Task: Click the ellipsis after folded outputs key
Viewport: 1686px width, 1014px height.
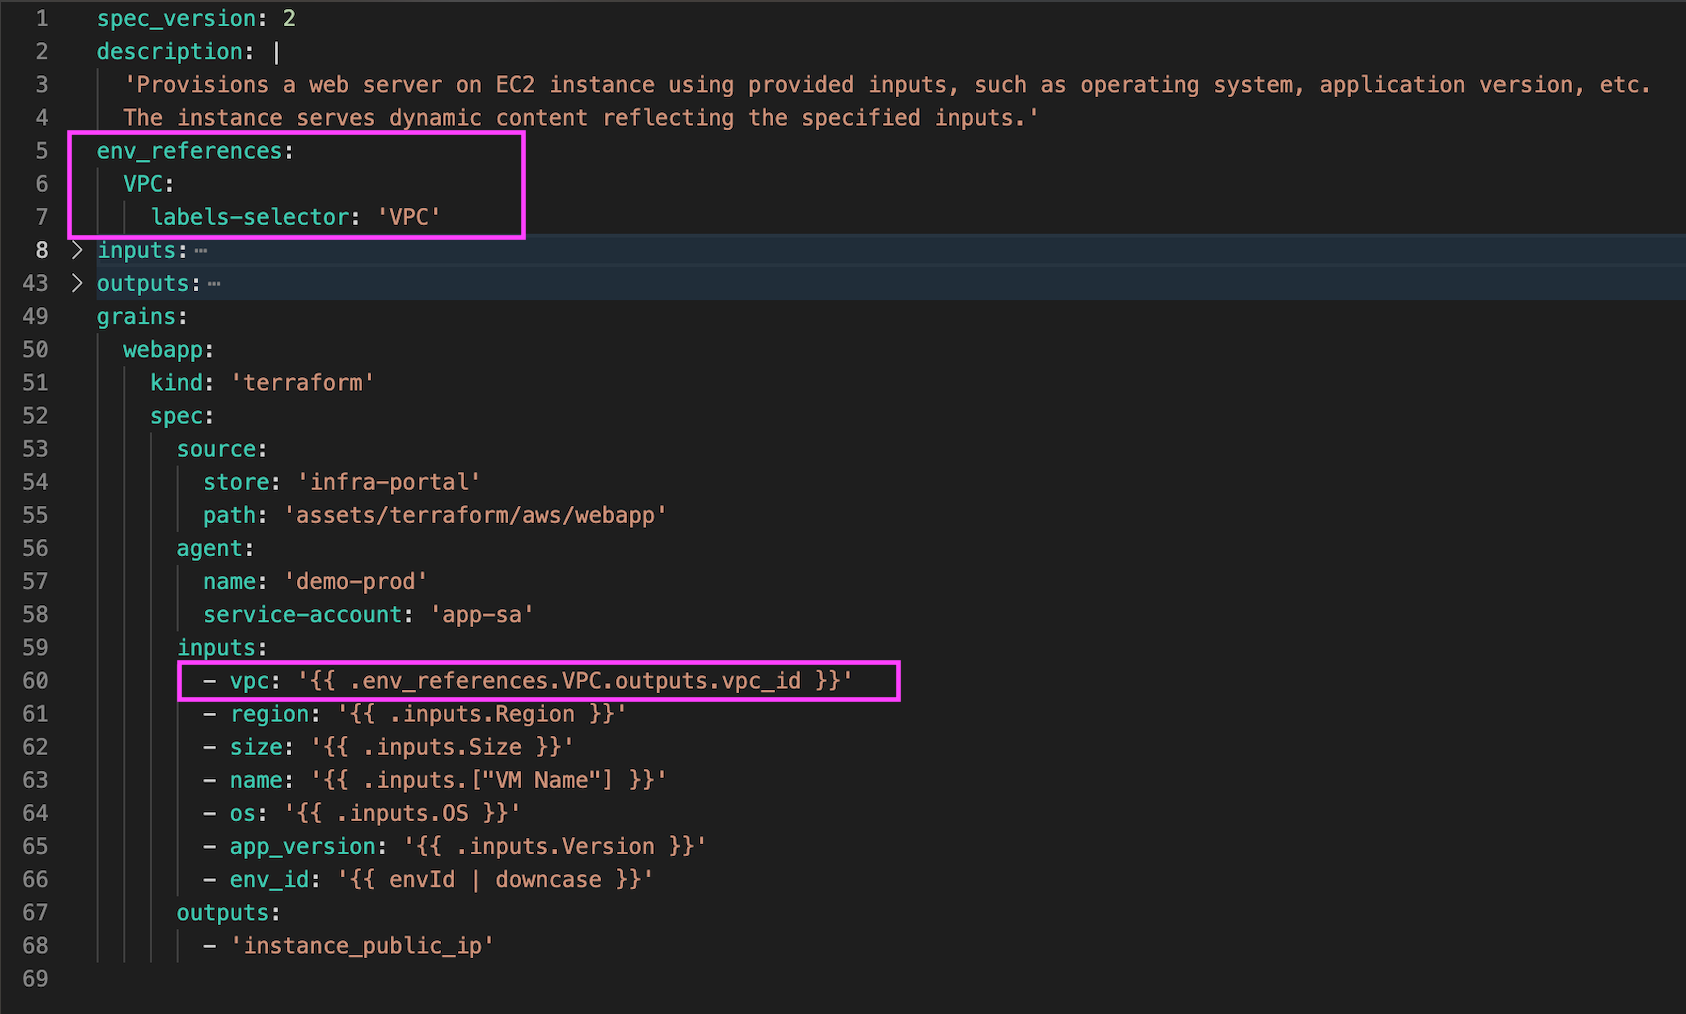Action: pyautogui.click(x=214, y=284)
